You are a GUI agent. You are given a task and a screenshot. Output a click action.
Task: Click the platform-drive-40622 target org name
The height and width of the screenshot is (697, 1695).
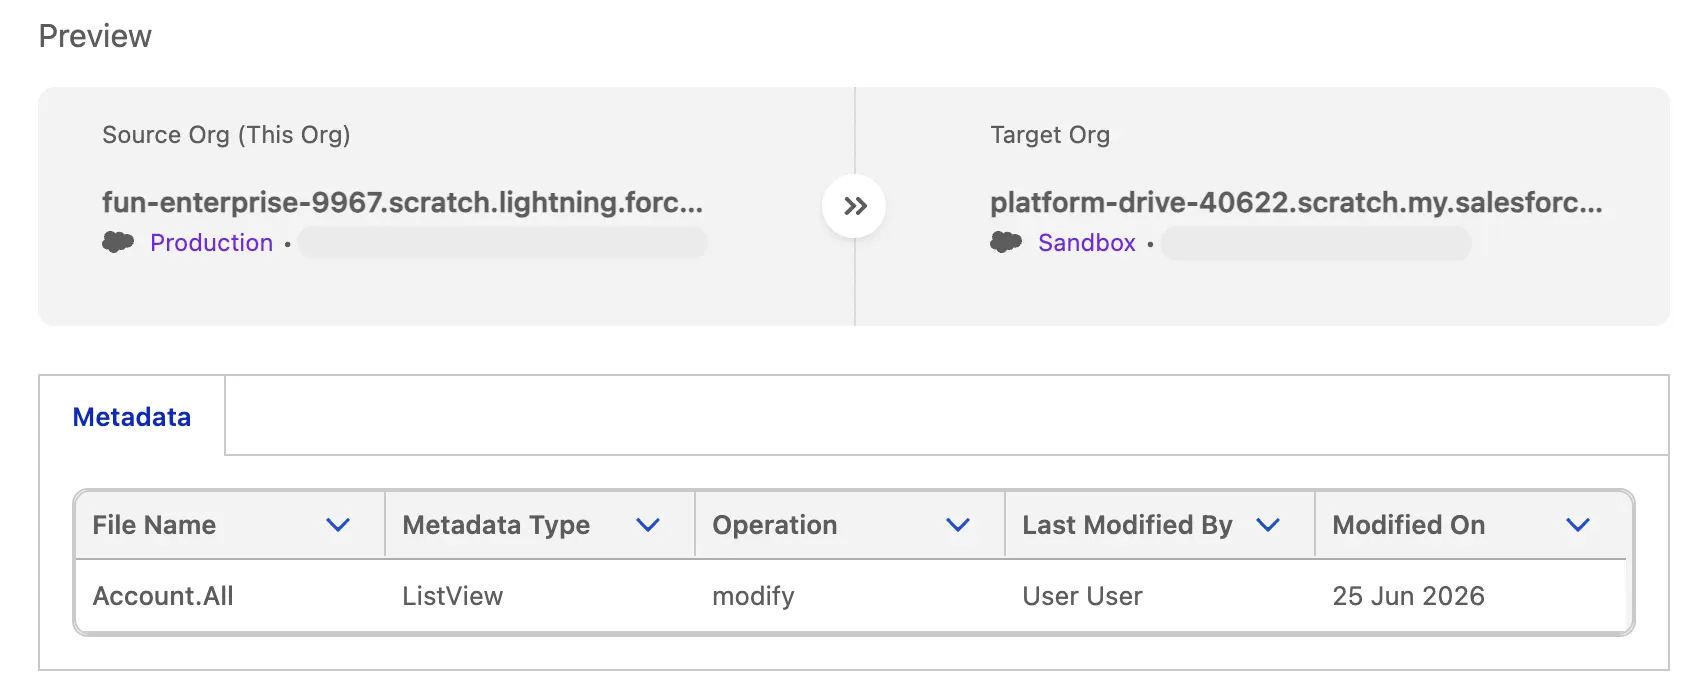(1296, 202)
